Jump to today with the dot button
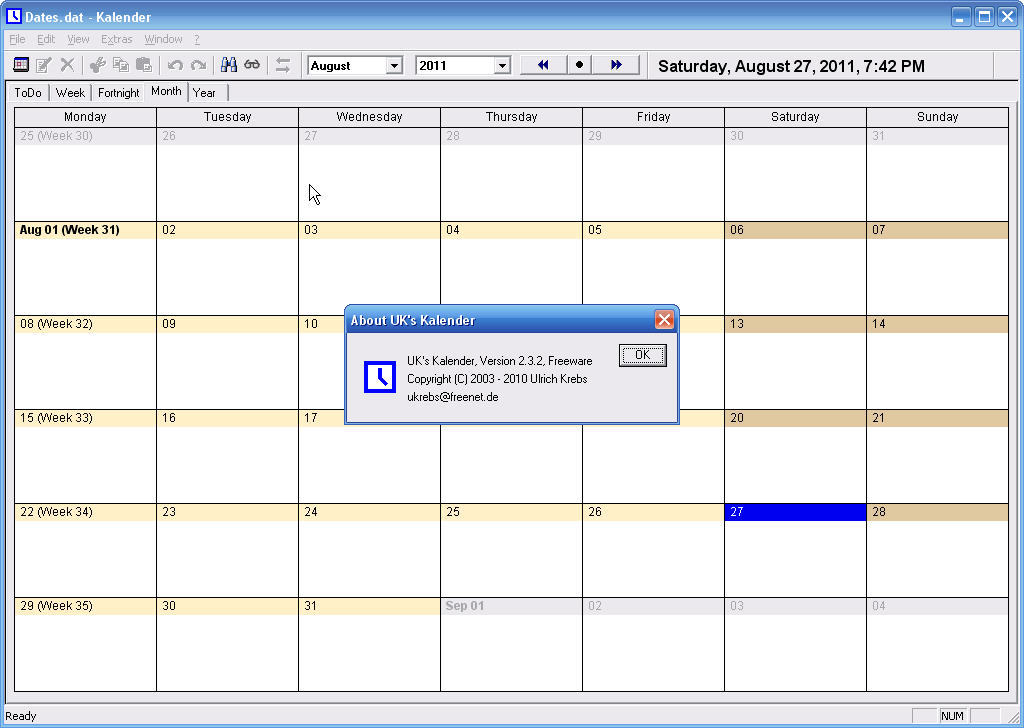Image resolution: width=1024 pixels, height=728 pixels. [x=579, y=65]
